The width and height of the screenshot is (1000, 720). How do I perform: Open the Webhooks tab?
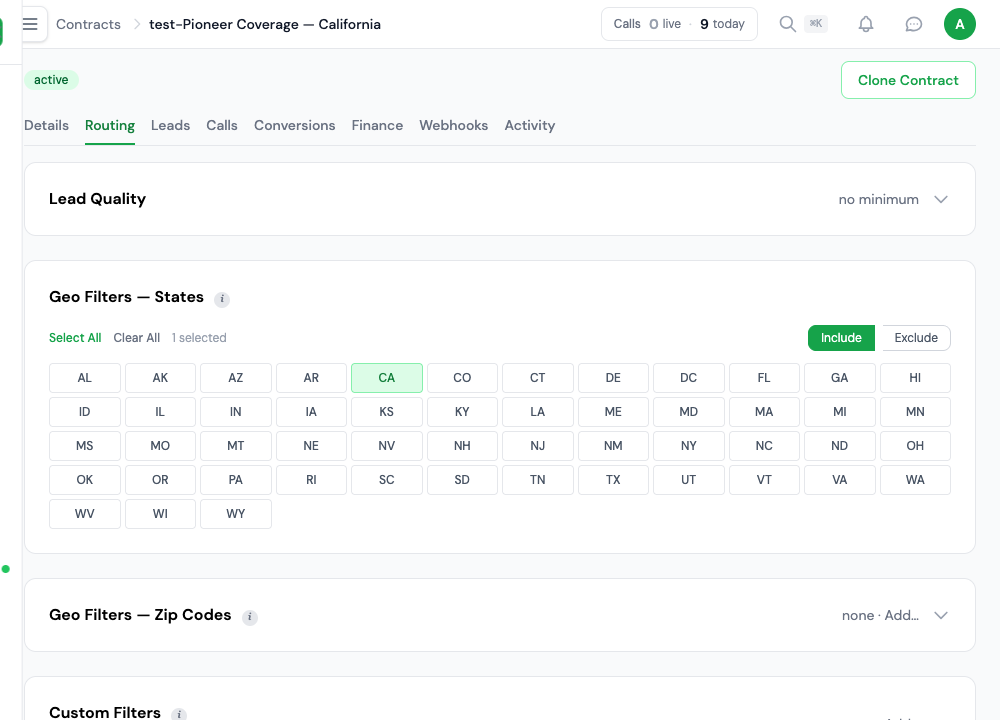(x=453, y=126)
